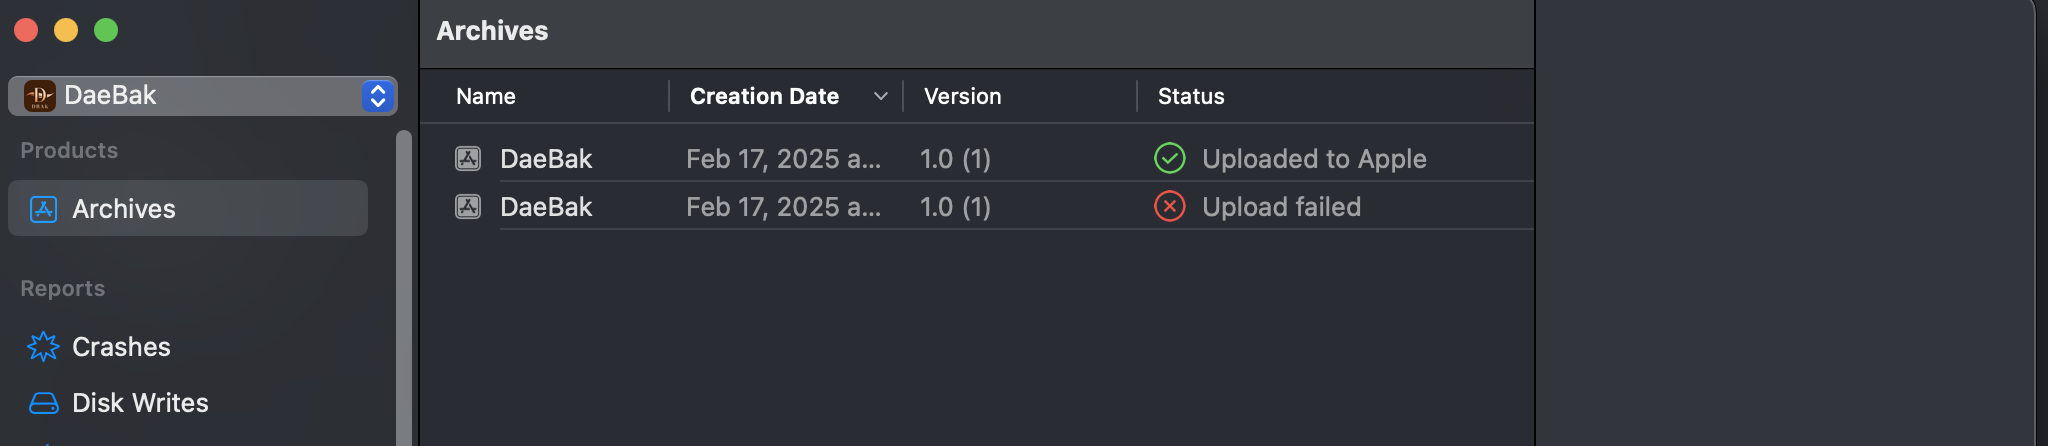
Task: Click the DaeBak app icon in the selector
Action: [40, 96]
